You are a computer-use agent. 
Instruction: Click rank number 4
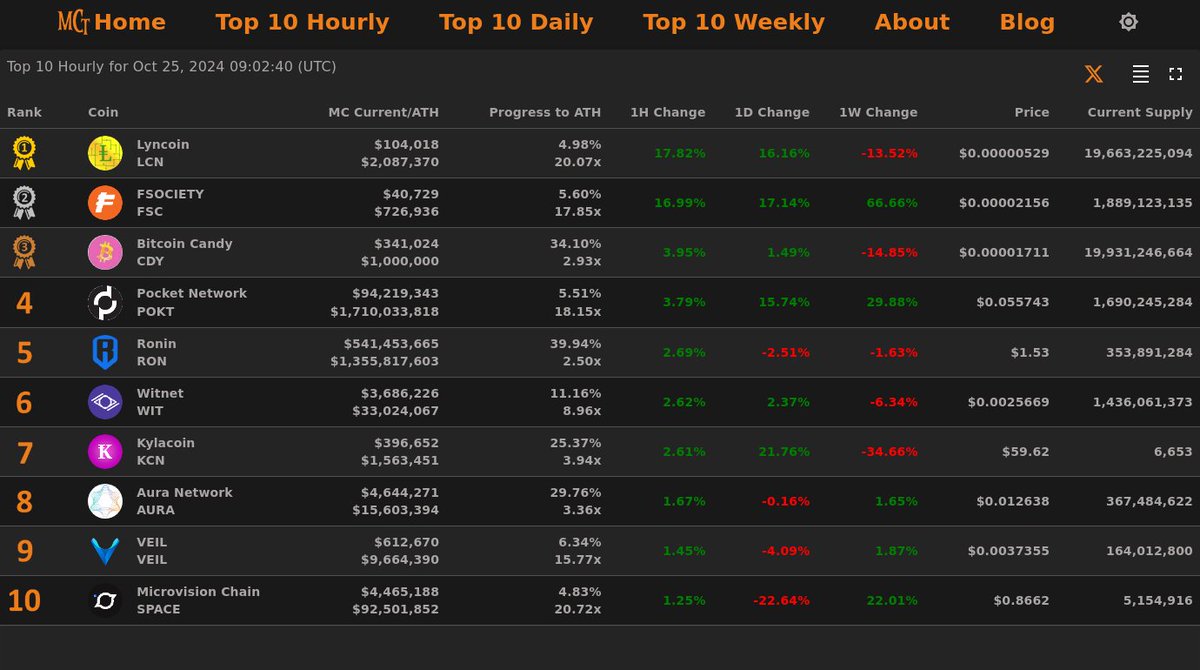[24, 303]
